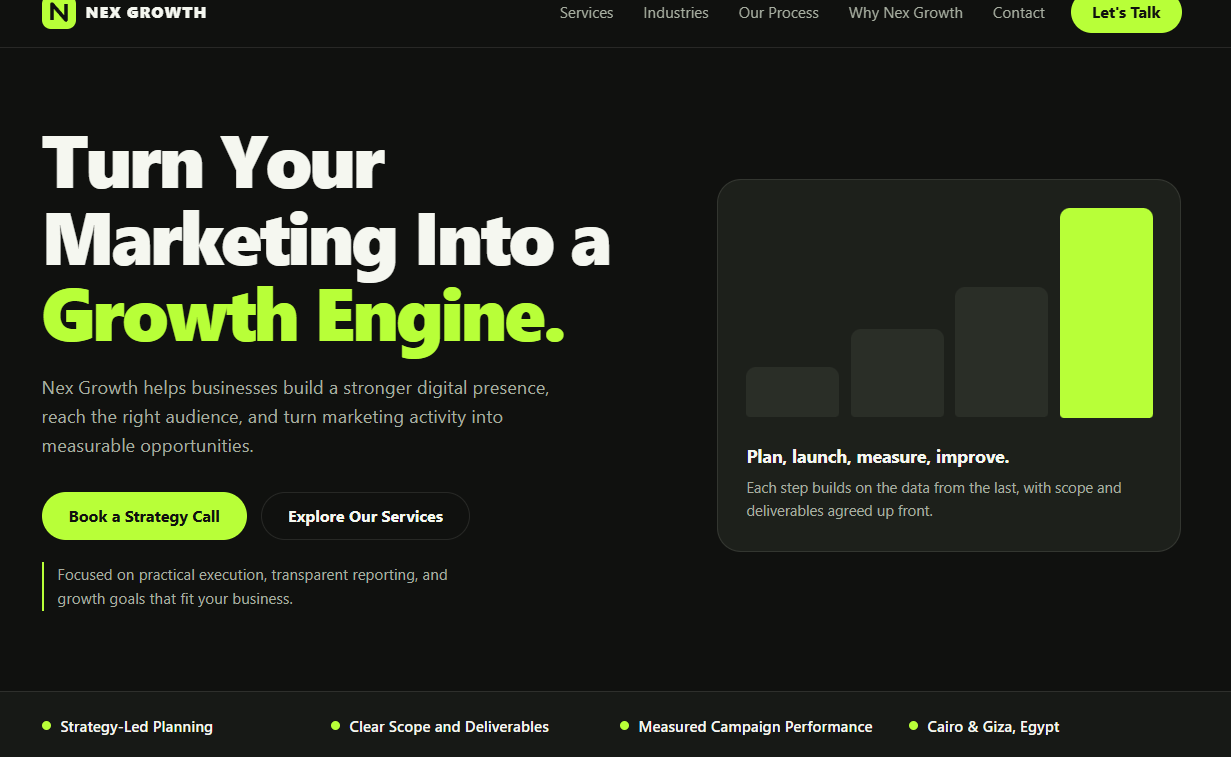This screenshot has height=757, width=1231.
Task: Click 'Measured Campaign Performance' feature text
Action: point(755,727)
